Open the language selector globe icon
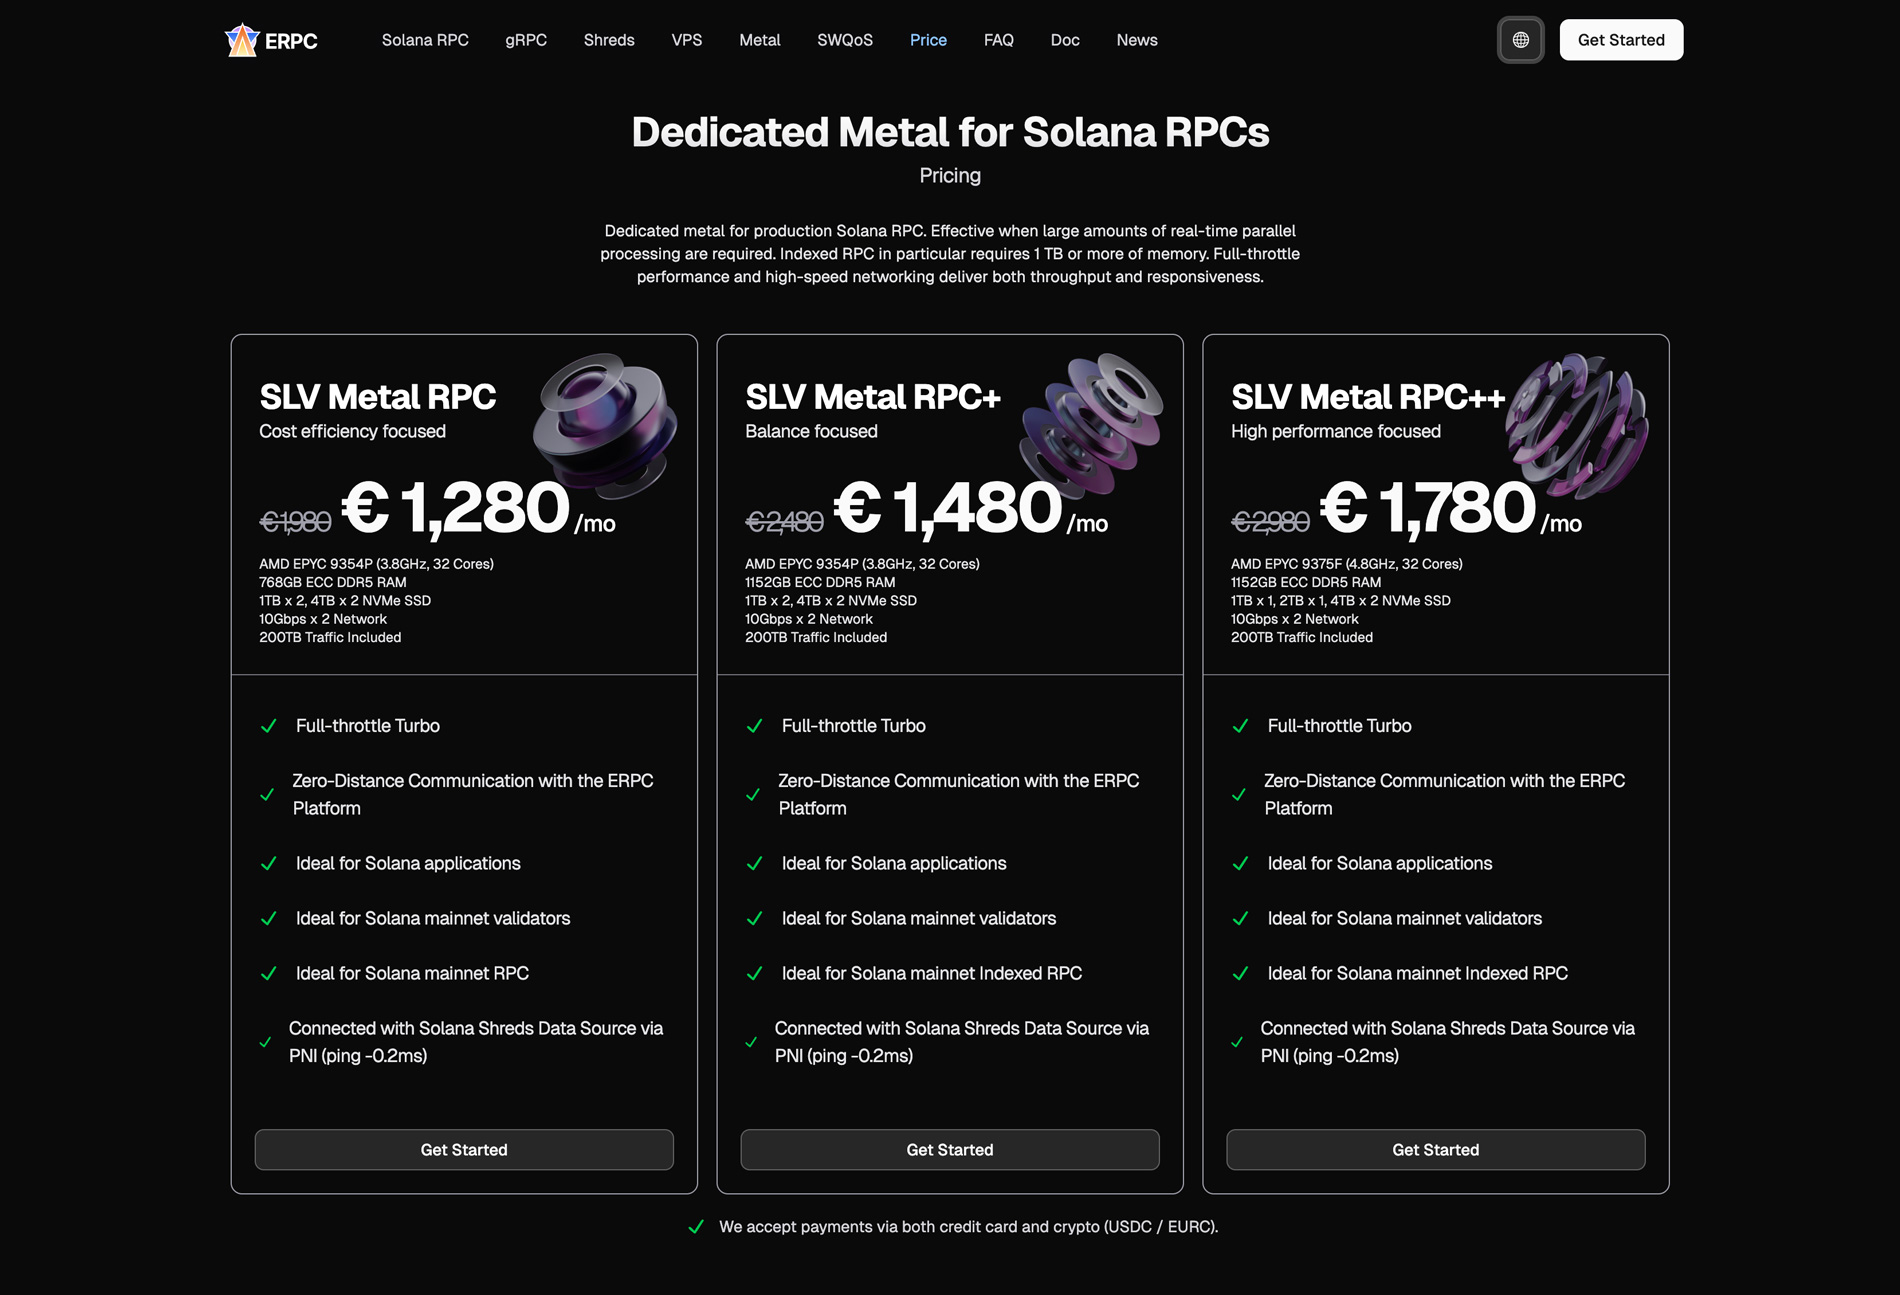This screenshot has width=1900, height=1295. (x=1520, y=40)
